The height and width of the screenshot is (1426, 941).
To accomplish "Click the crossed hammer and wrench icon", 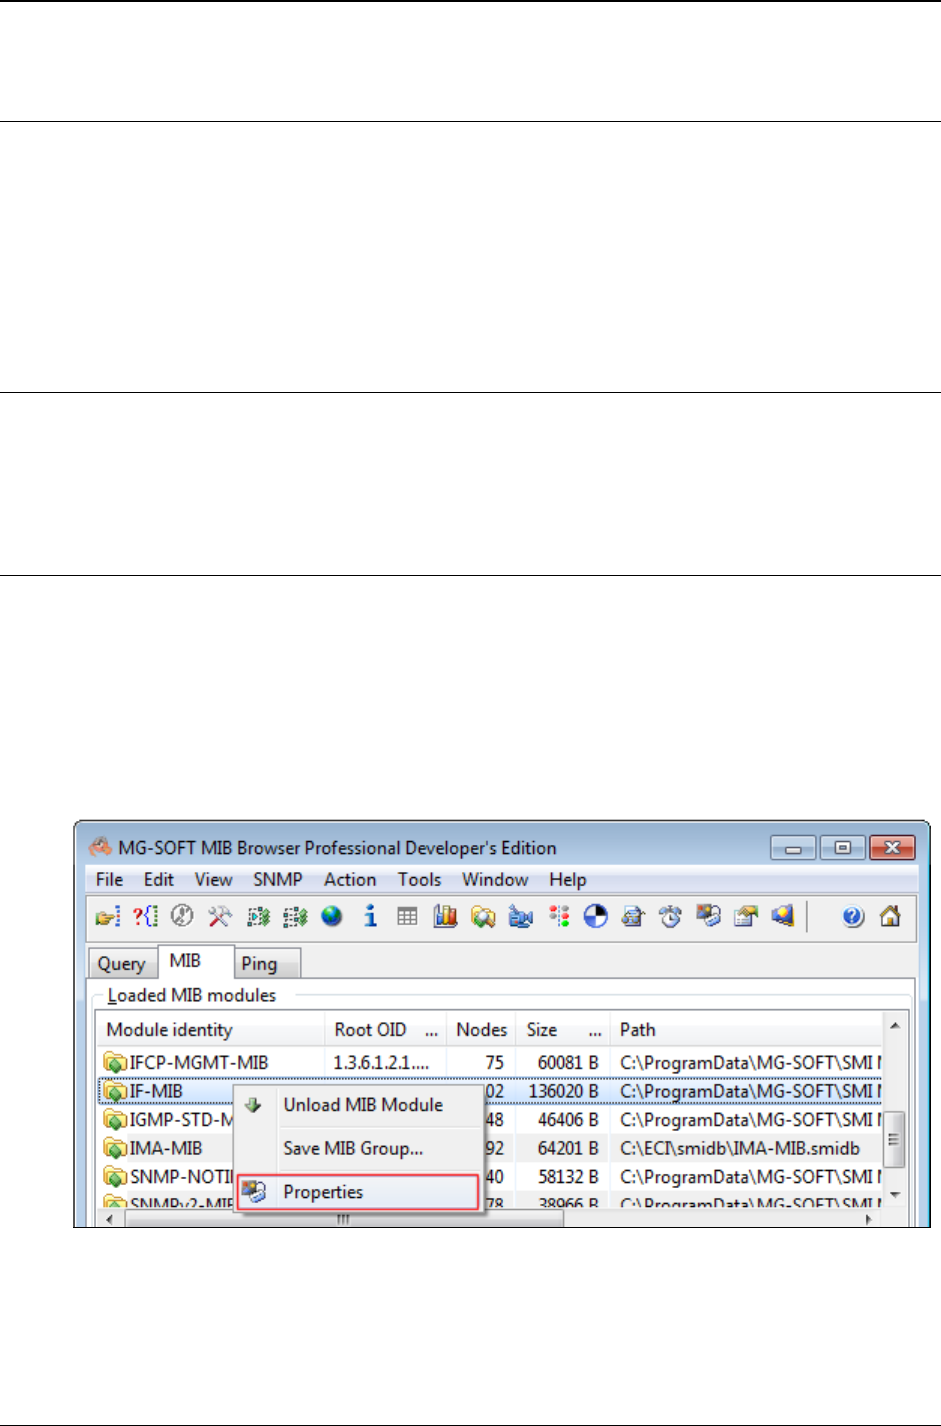I will [x=220, y=916].
